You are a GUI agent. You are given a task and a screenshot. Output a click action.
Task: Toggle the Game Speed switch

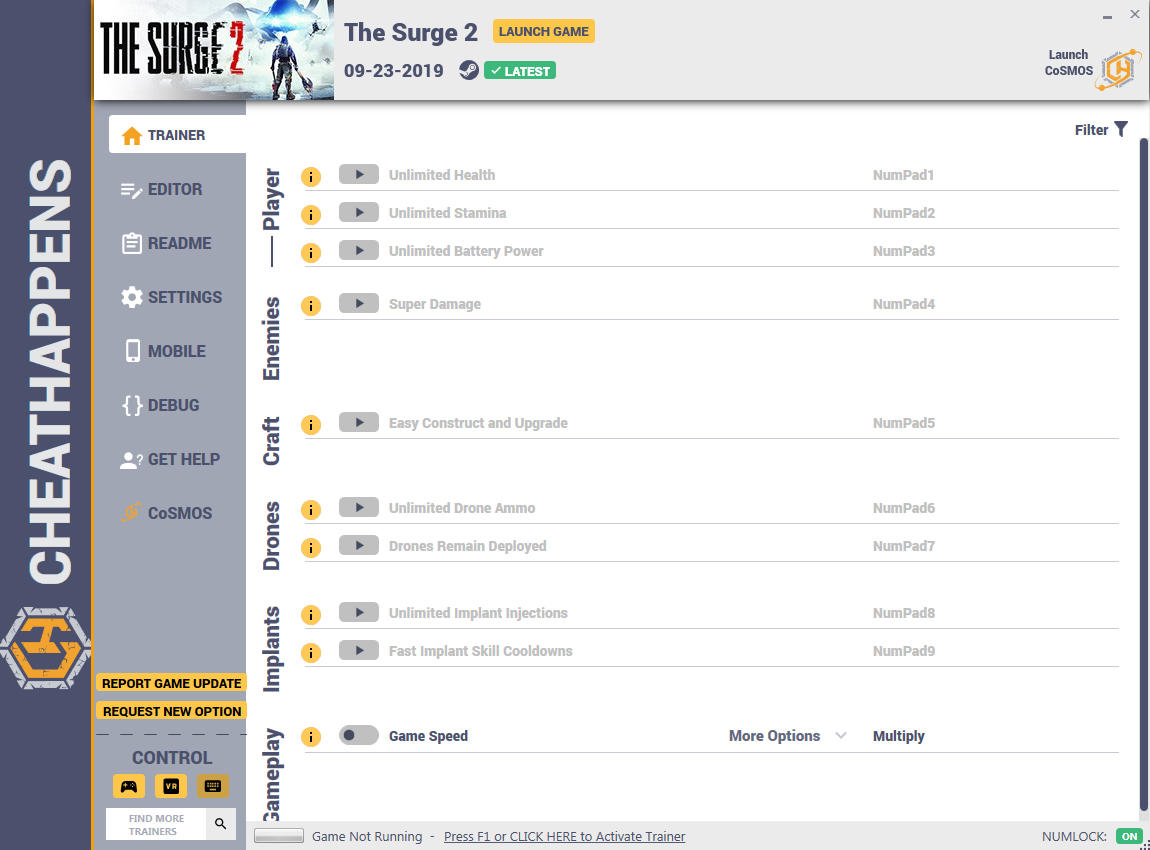click(x=359, y=735)
